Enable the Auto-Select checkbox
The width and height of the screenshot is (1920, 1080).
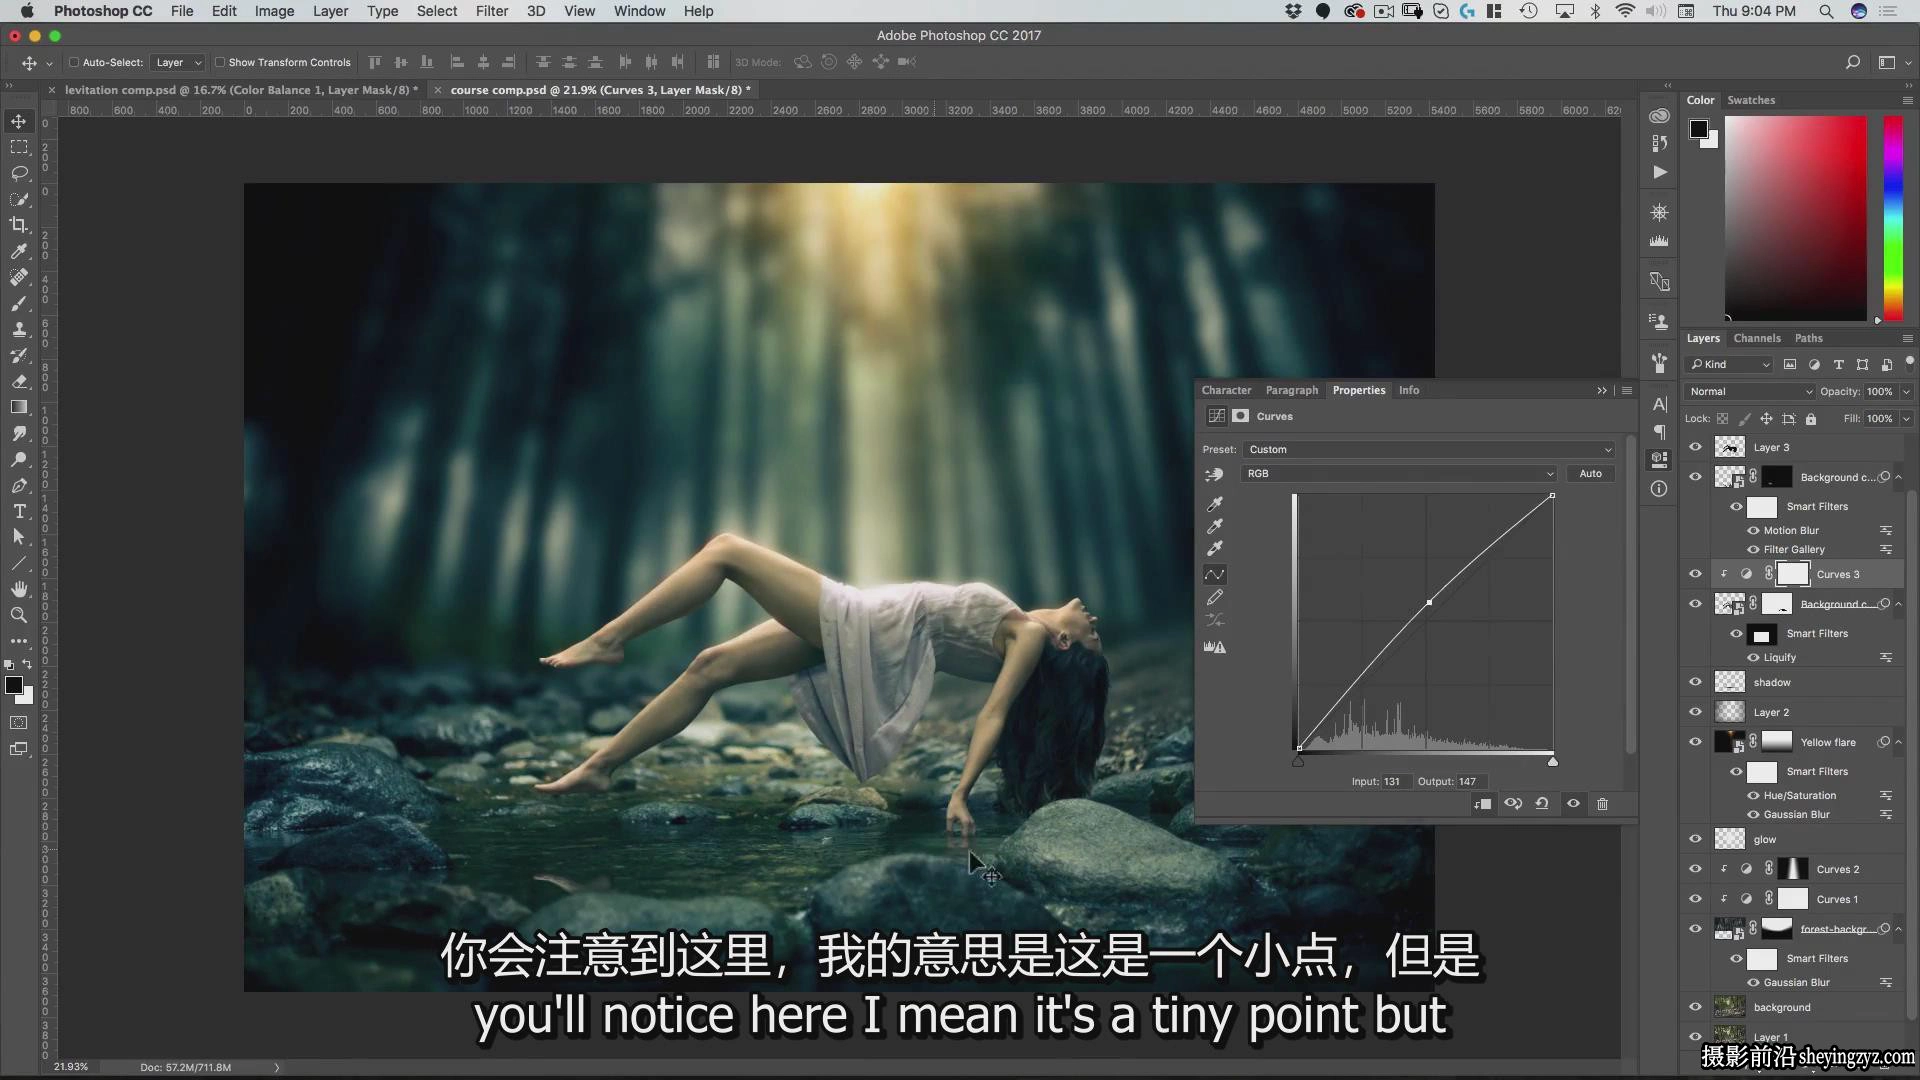coord(74,62)
